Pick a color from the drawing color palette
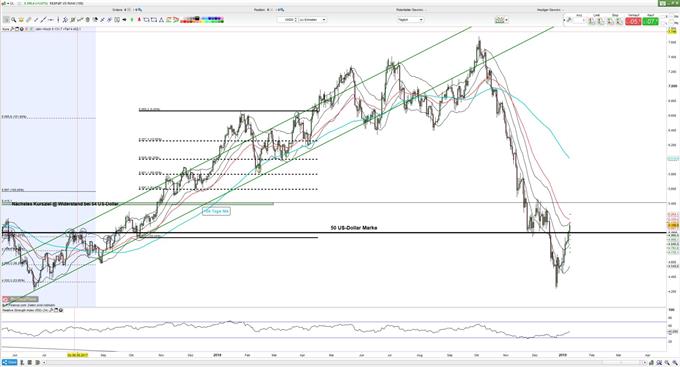Viewport: 680px width, 367px height. point(202,20)
